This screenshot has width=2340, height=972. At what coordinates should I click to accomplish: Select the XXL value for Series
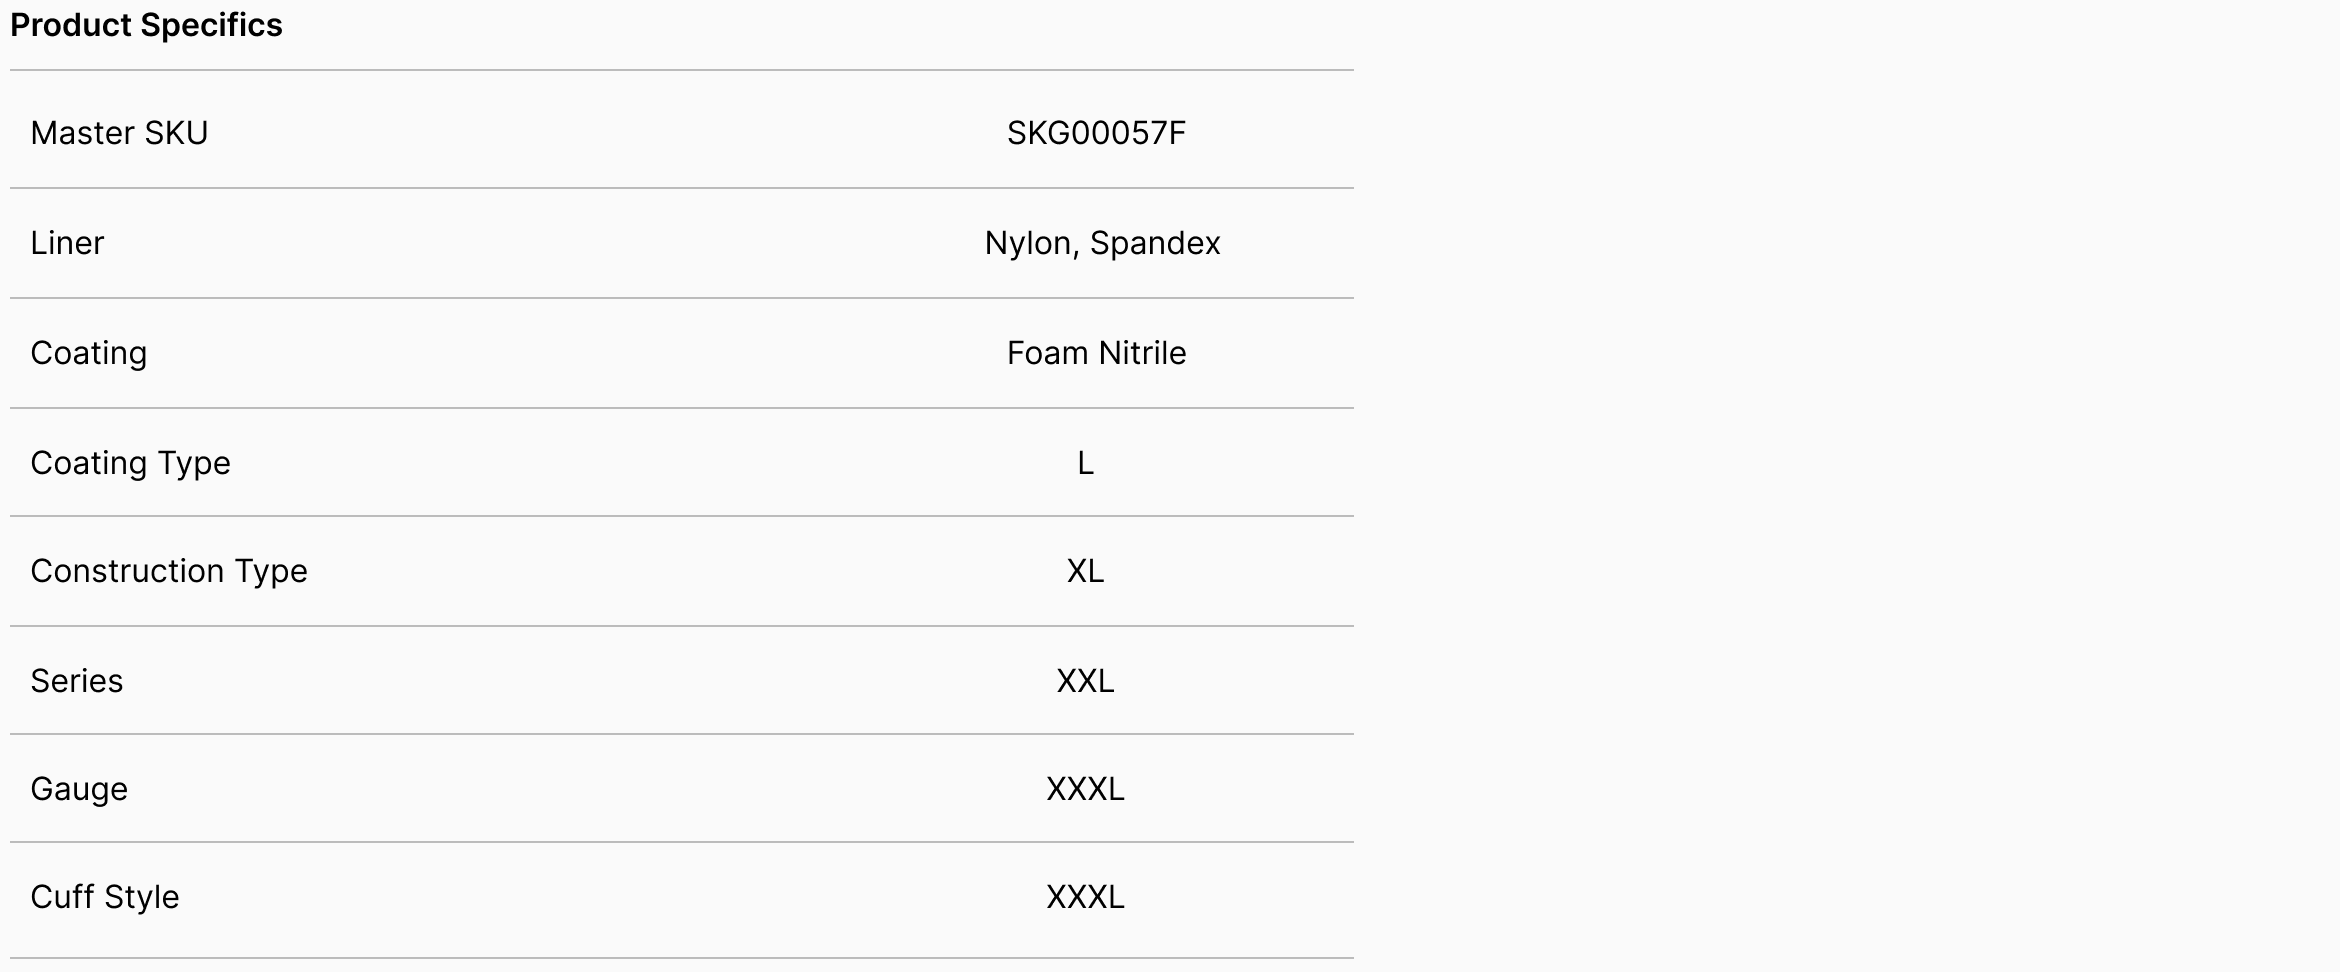pos(1085,681)
